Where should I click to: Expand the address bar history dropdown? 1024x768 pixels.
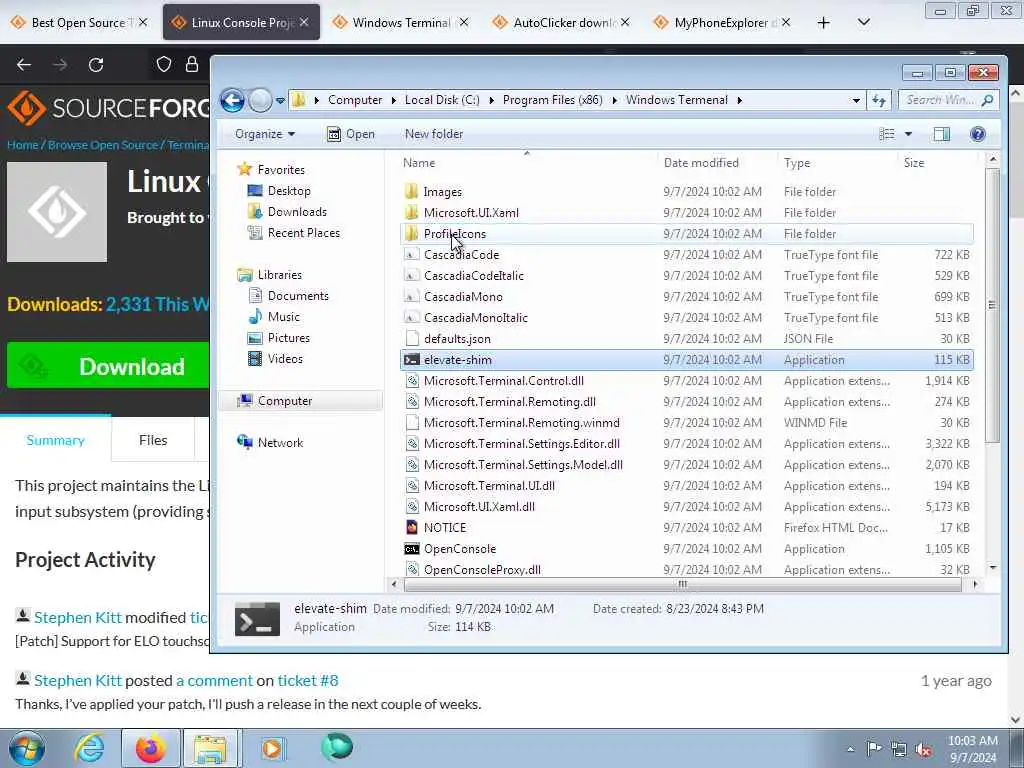[856, 101]
